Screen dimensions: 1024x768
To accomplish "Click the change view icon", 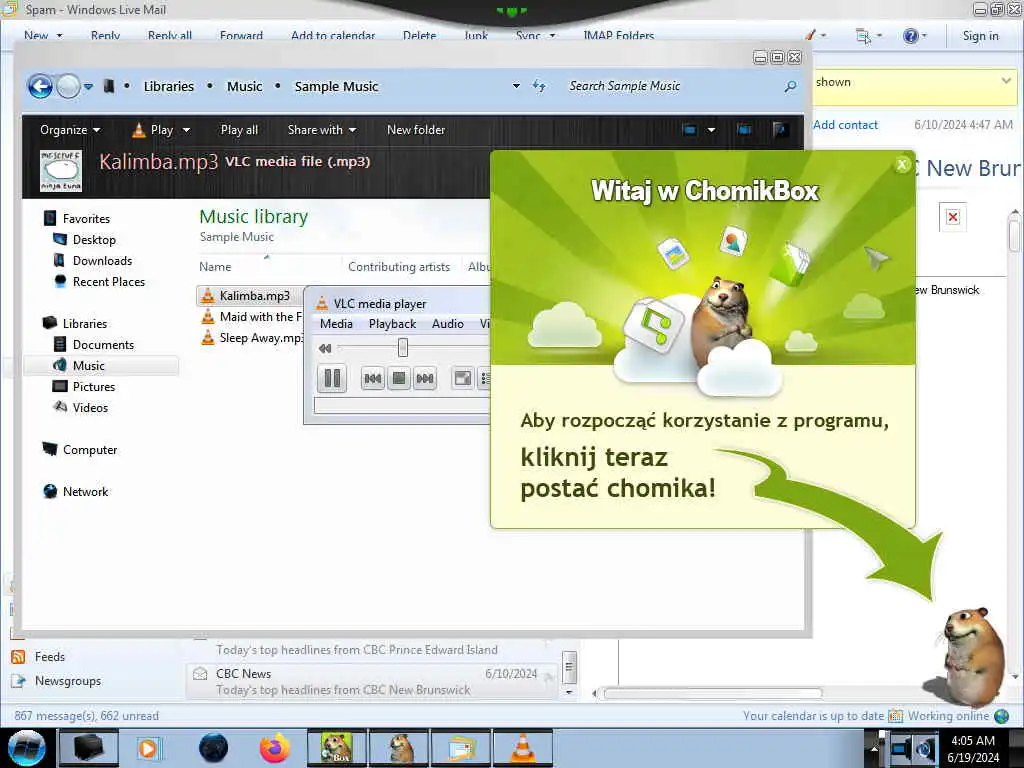I will (x=690, y=130).
